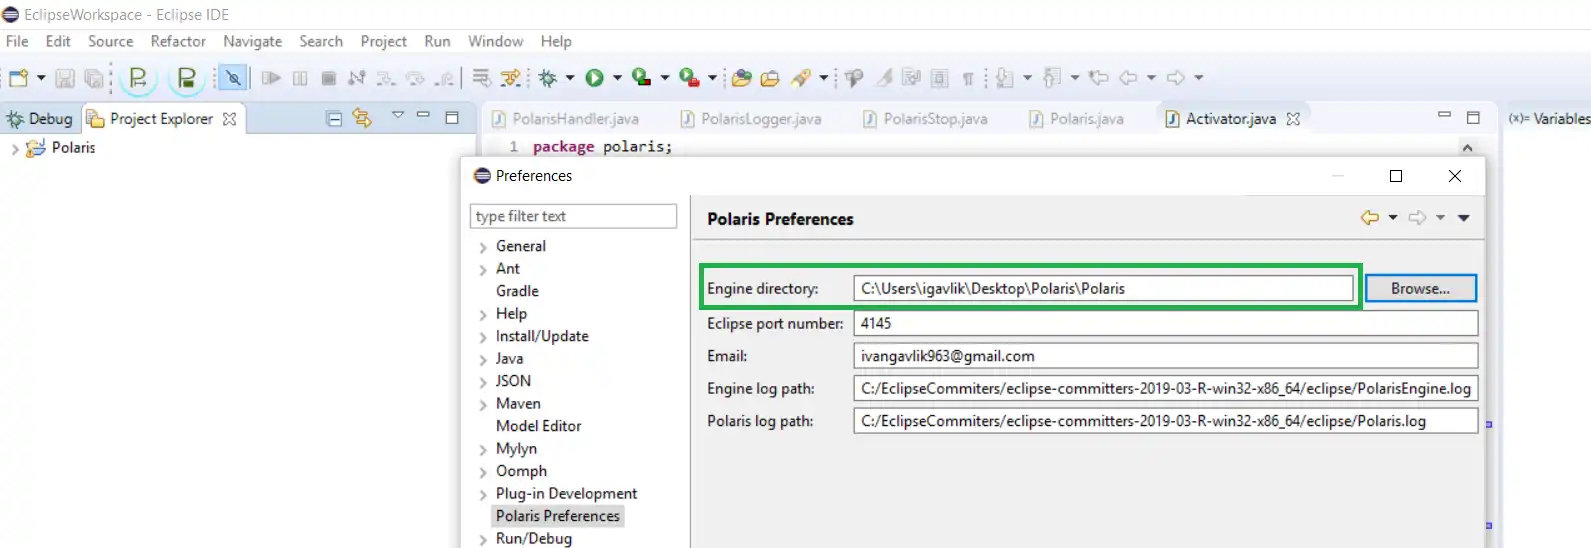Image resolution: width=1591 pixels, height=548 pixels.
Task: Open the Window menu
Action: [x=495, y=41]
